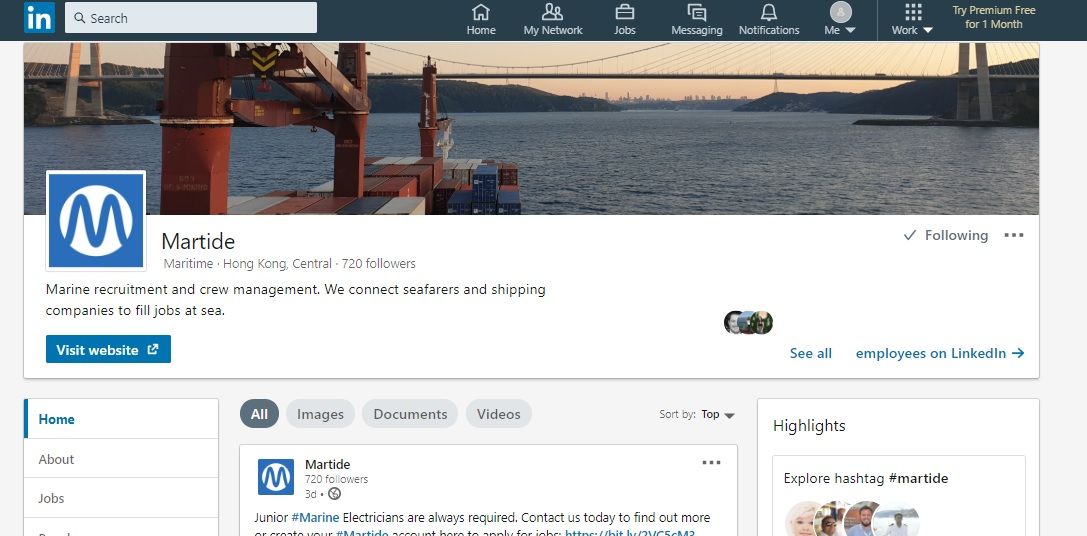1087x536 pixels.
Task: Click Try Premium Free for 1 Month
Action: [x=993, y=17]
